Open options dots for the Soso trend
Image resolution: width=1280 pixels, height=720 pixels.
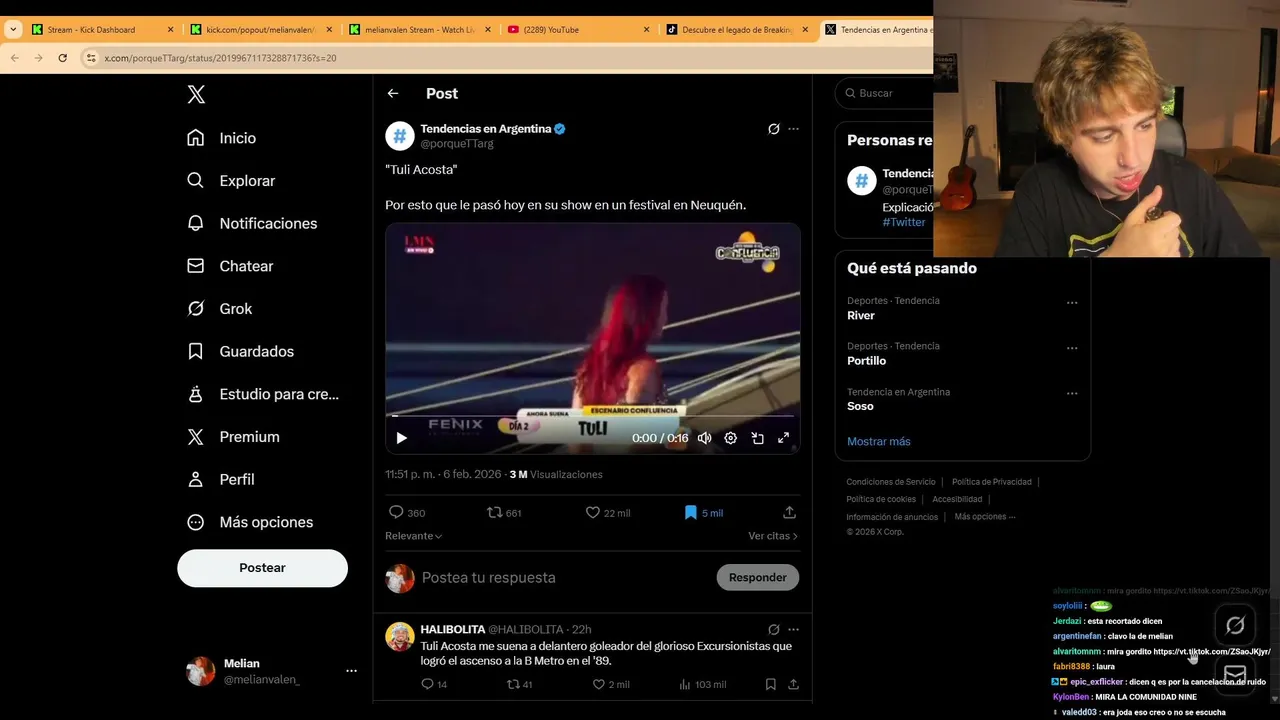point(1072,394)
